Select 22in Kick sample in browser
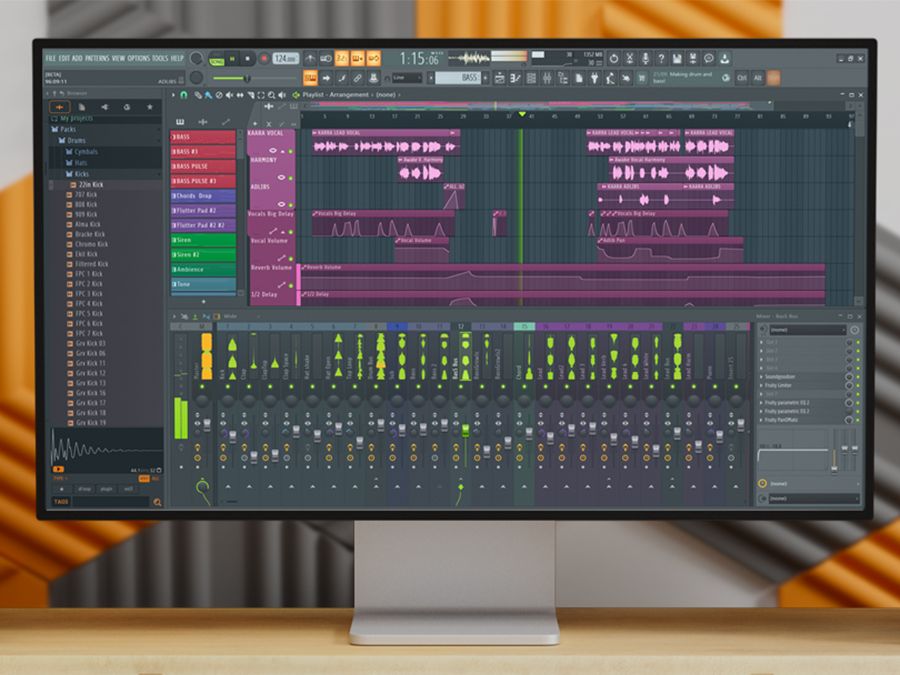Image resolution: width=900 pixels, height=675 pixels. click(x=91, y=185)
